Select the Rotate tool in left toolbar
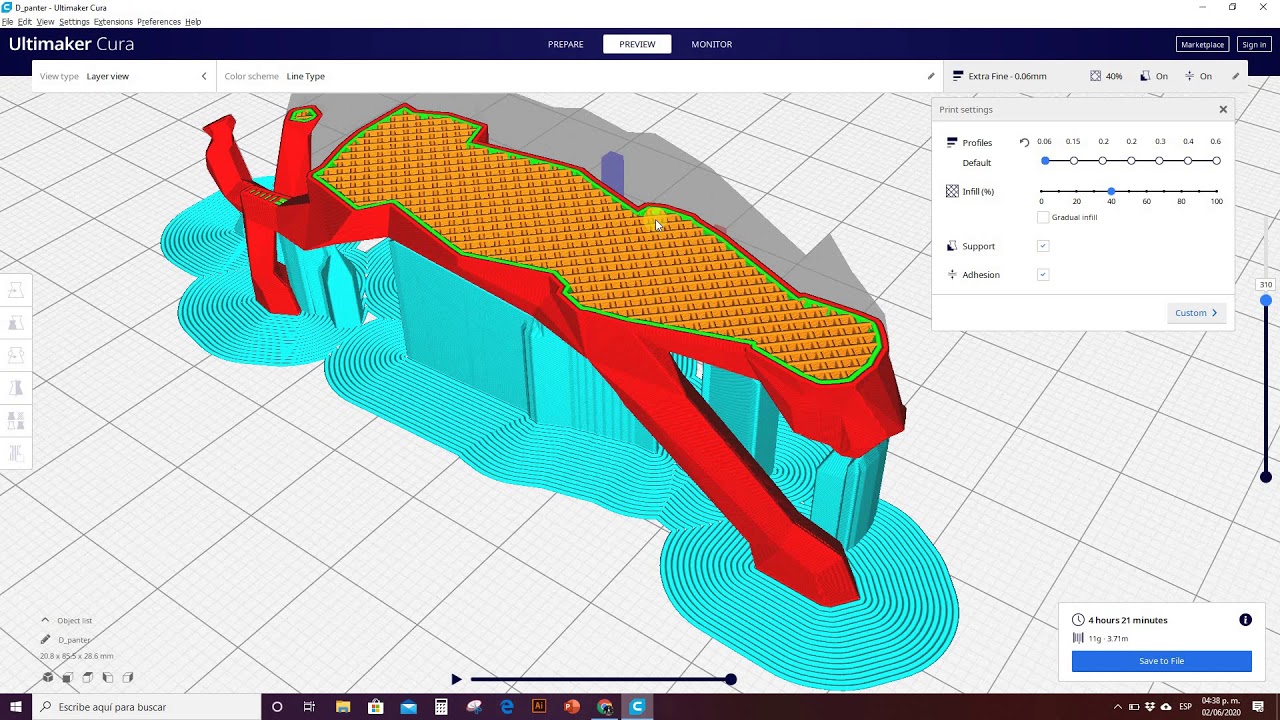This screenshot has height=720, width=1280. 16,355
